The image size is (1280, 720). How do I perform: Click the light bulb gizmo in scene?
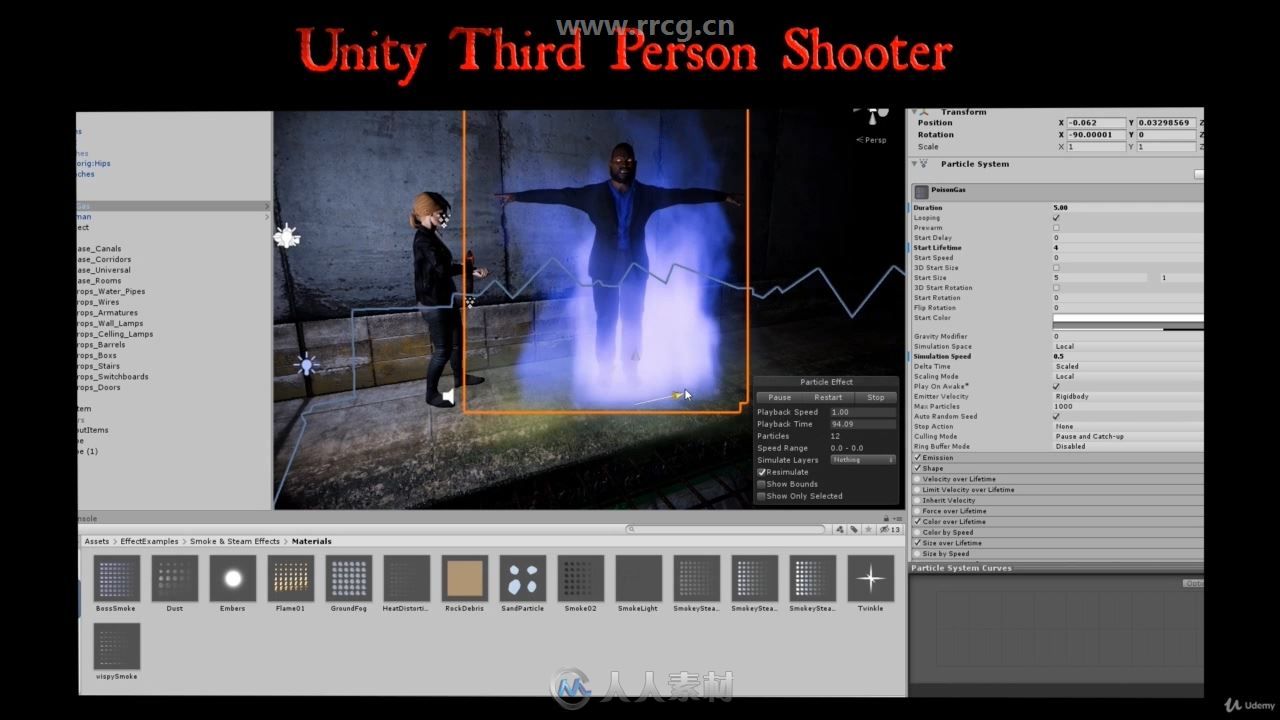click(307, 364)
